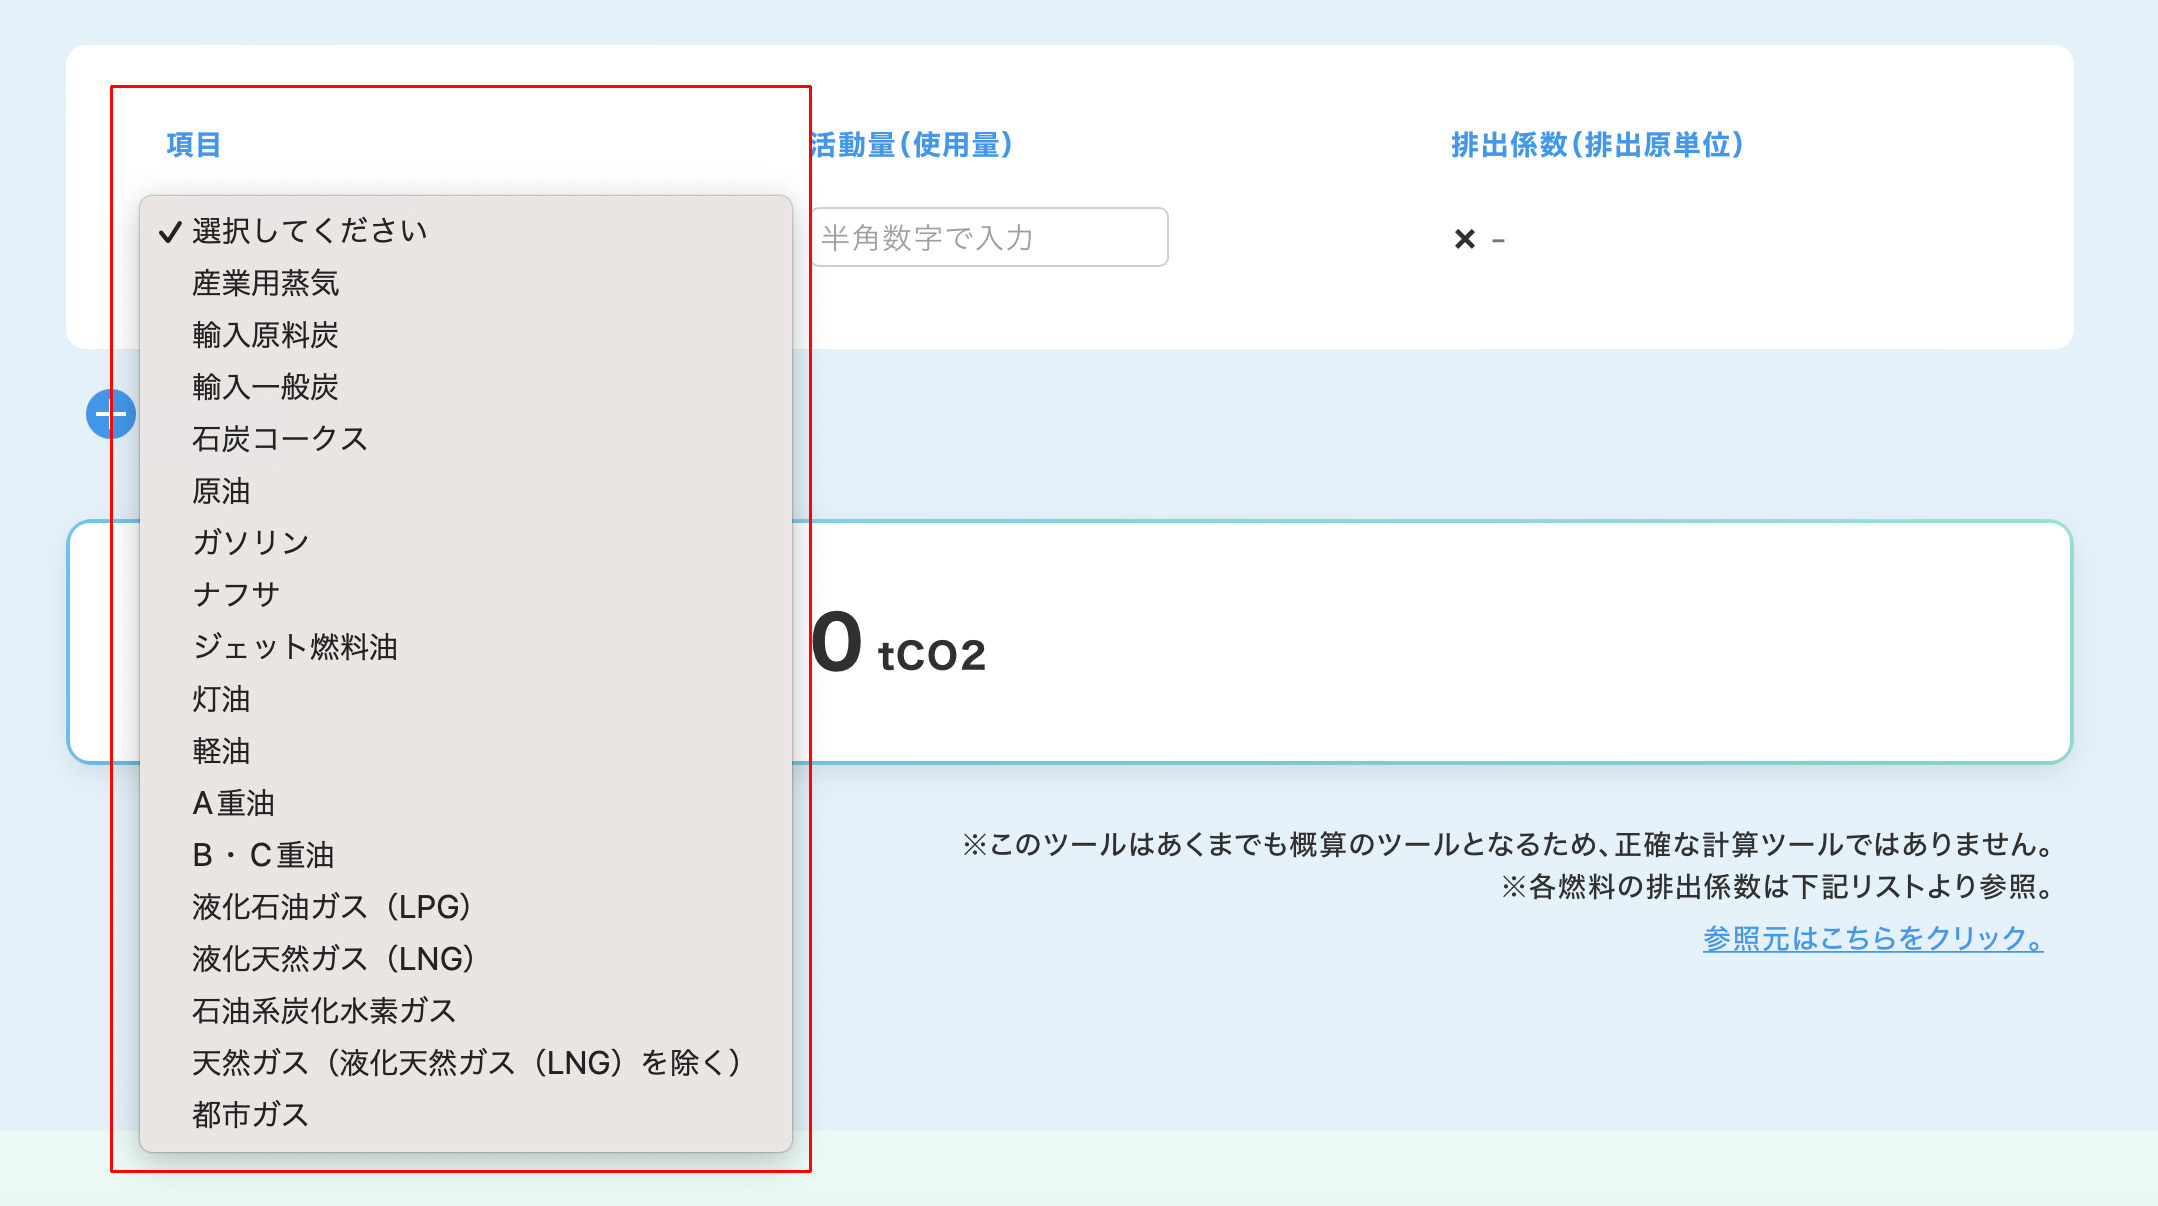The image size is (2158, 1206).
Task: Choose the 軽油 option
Action: click(222, 751)
